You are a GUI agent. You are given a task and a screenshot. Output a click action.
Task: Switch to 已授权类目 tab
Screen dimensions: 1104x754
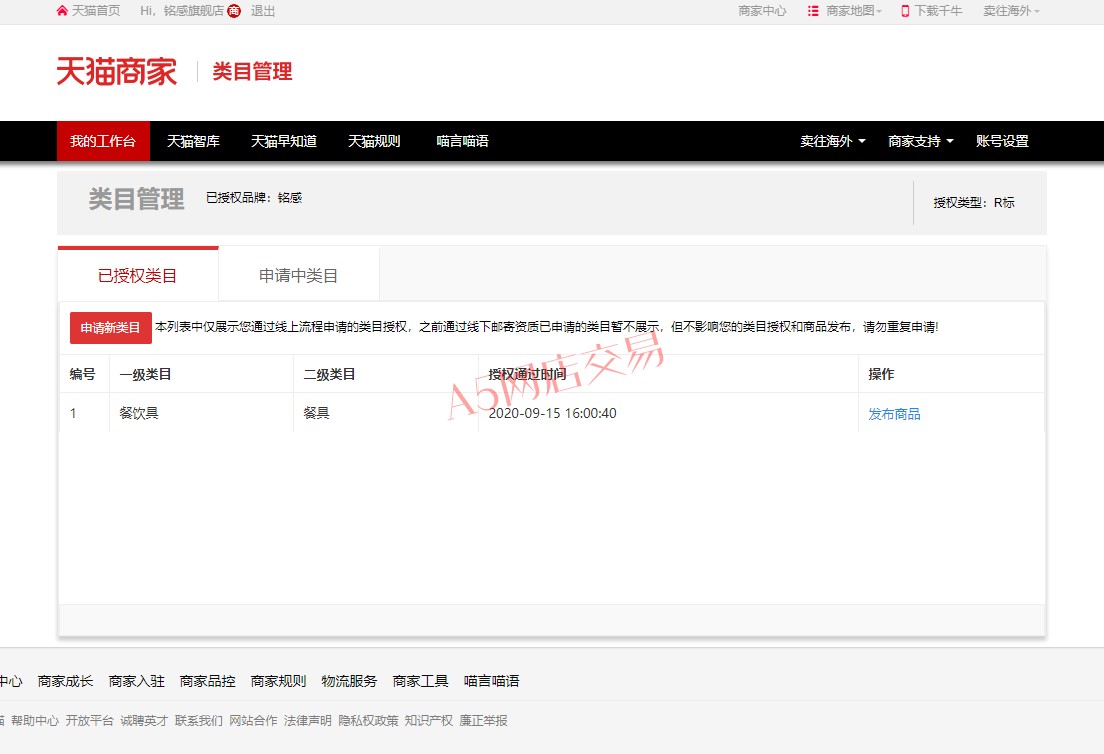point(138,275)
